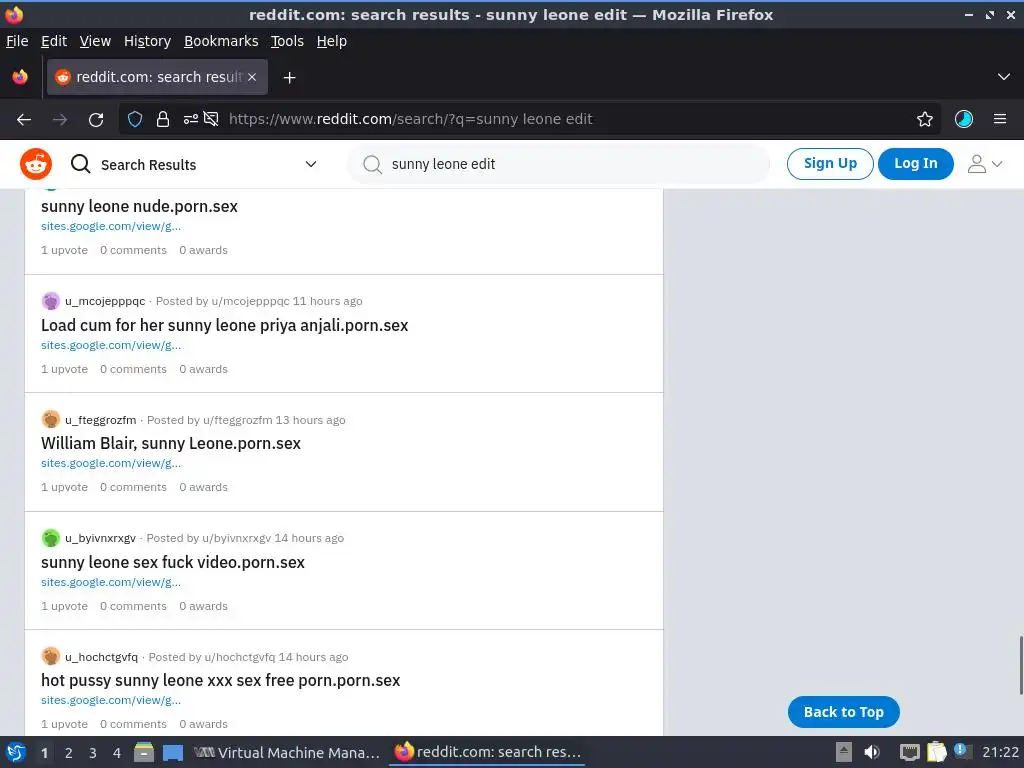Click the 21:22 taskbar clock

[x=1000, y=752]
